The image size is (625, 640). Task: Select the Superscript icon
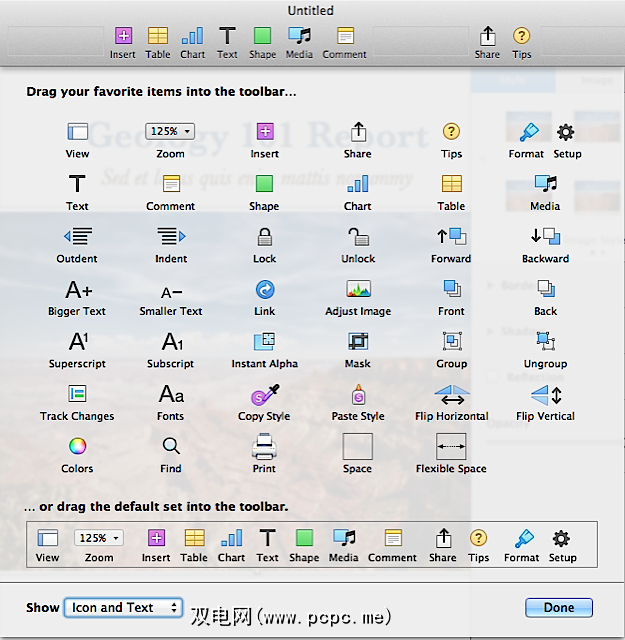[77, 342]
